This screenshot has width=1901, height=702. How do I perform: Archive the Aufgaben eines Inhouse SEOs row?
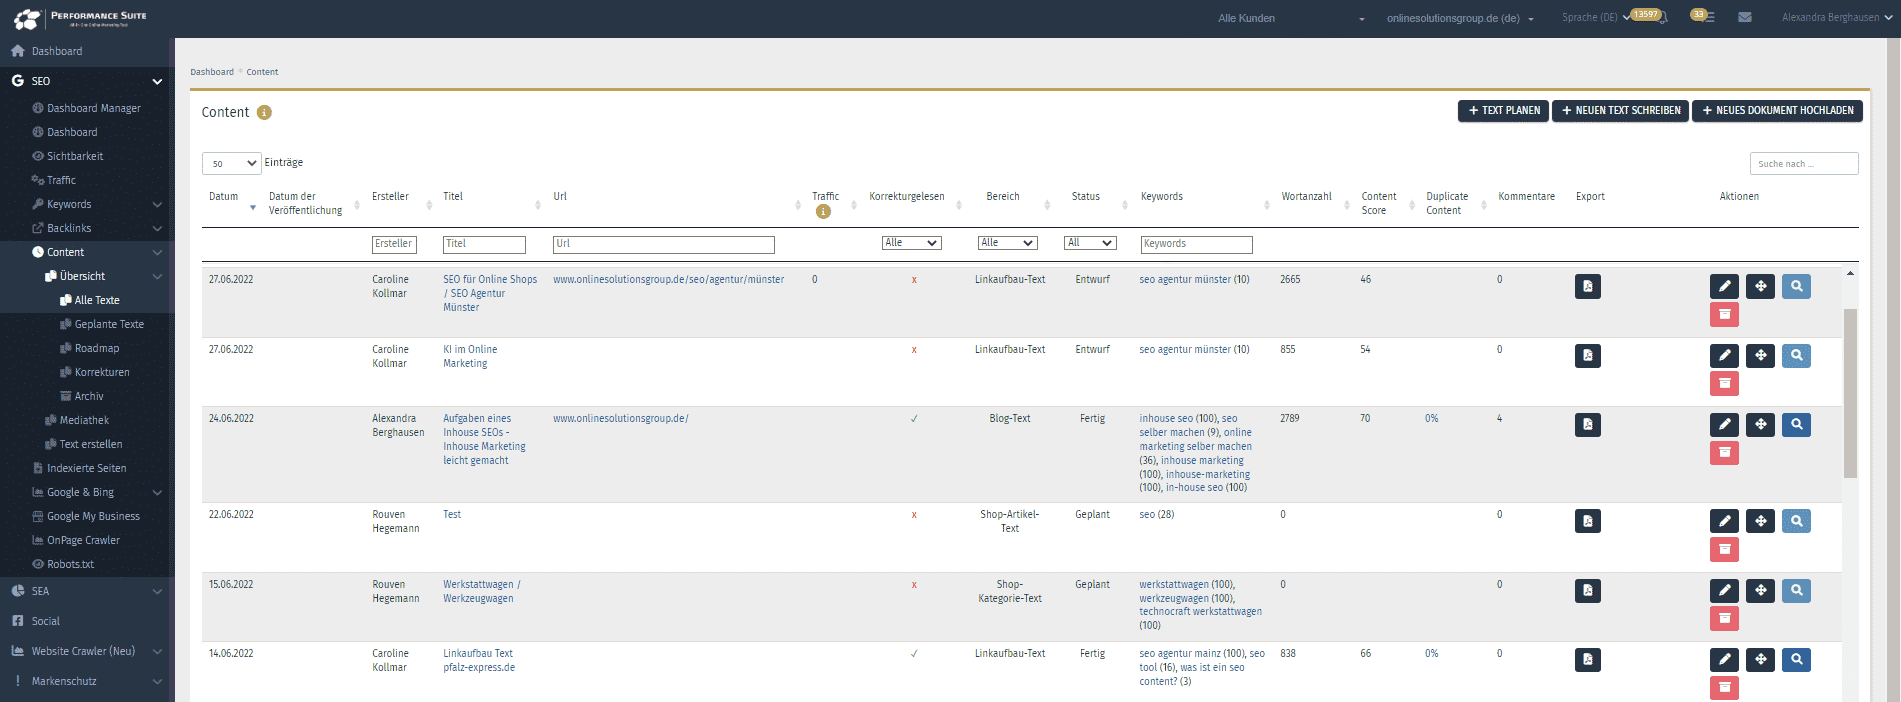1725,453
